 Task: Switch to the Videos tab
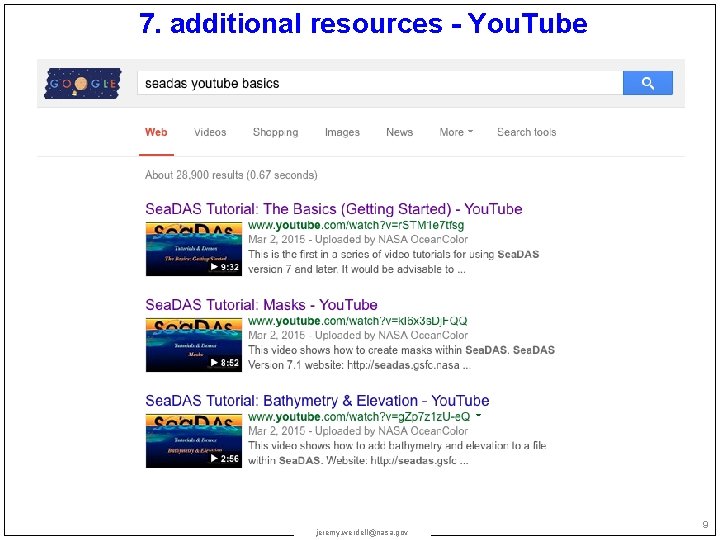click(210, 132)
